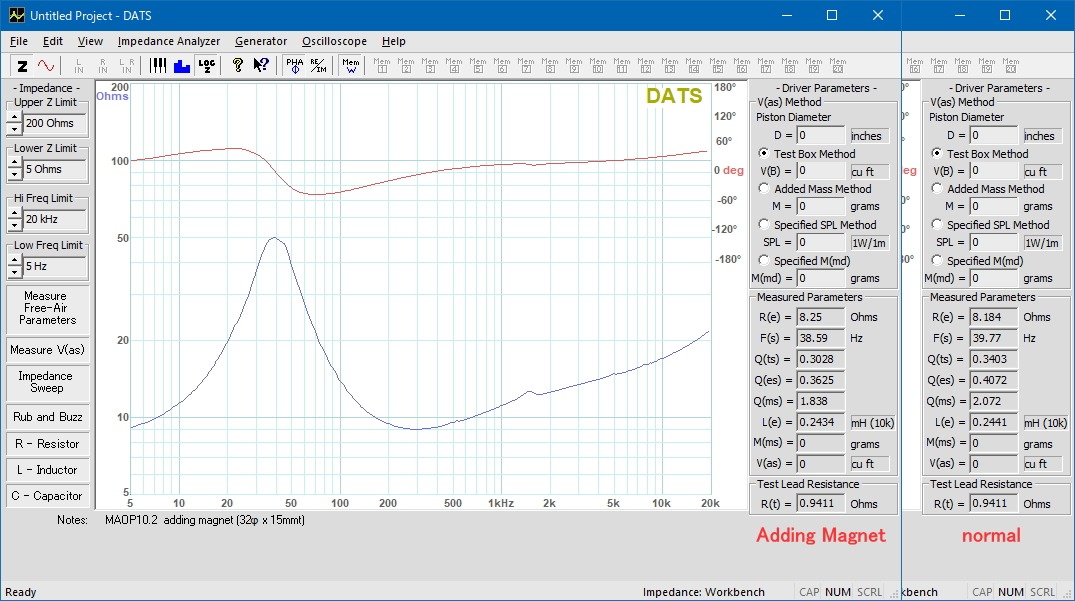The height and width of the screenshot is (601, 1075).
Task: Run the Rub and Buzz test
Action: (47, 417)
